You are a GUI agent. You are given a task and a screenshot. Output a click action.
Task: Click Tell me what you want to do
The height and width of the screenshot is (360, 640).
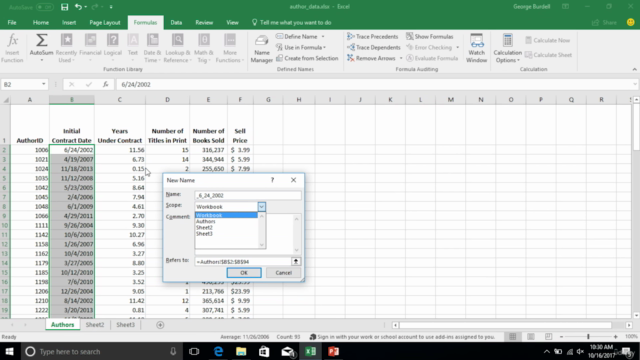291,22
